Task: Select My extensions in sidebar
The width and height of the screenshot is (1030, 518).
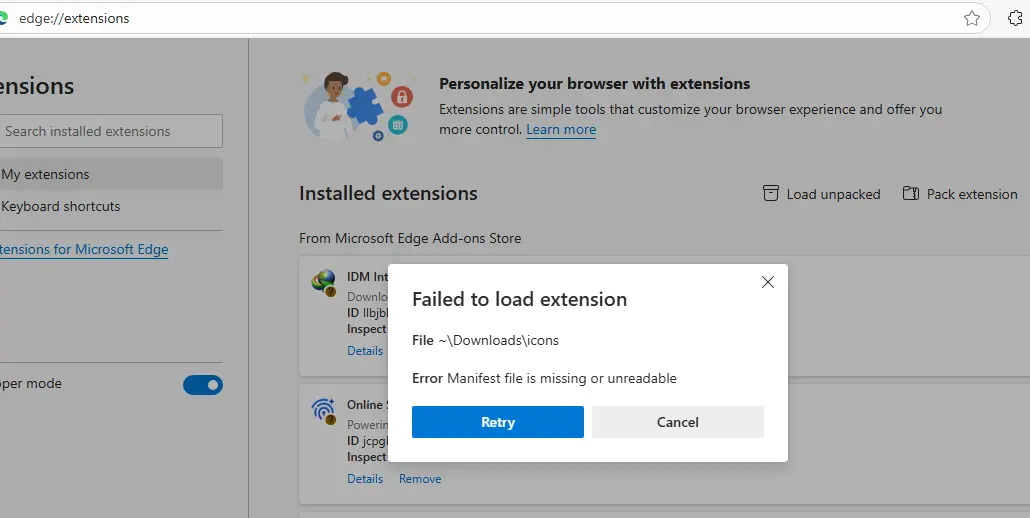Action: (x=110, y=174)
